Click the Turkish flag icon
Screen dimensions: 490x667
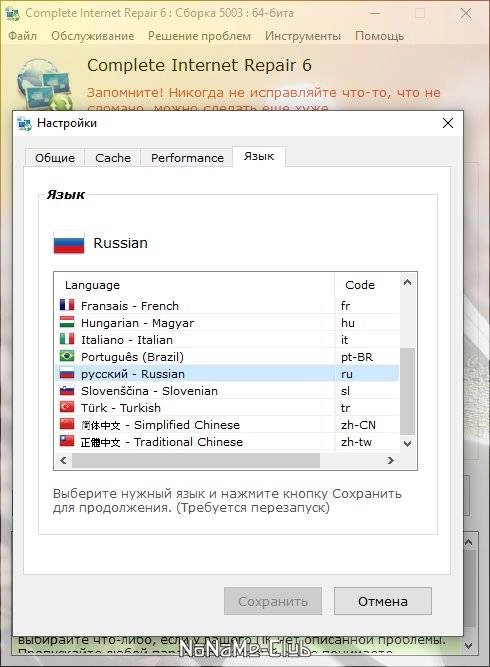[67, 407]
